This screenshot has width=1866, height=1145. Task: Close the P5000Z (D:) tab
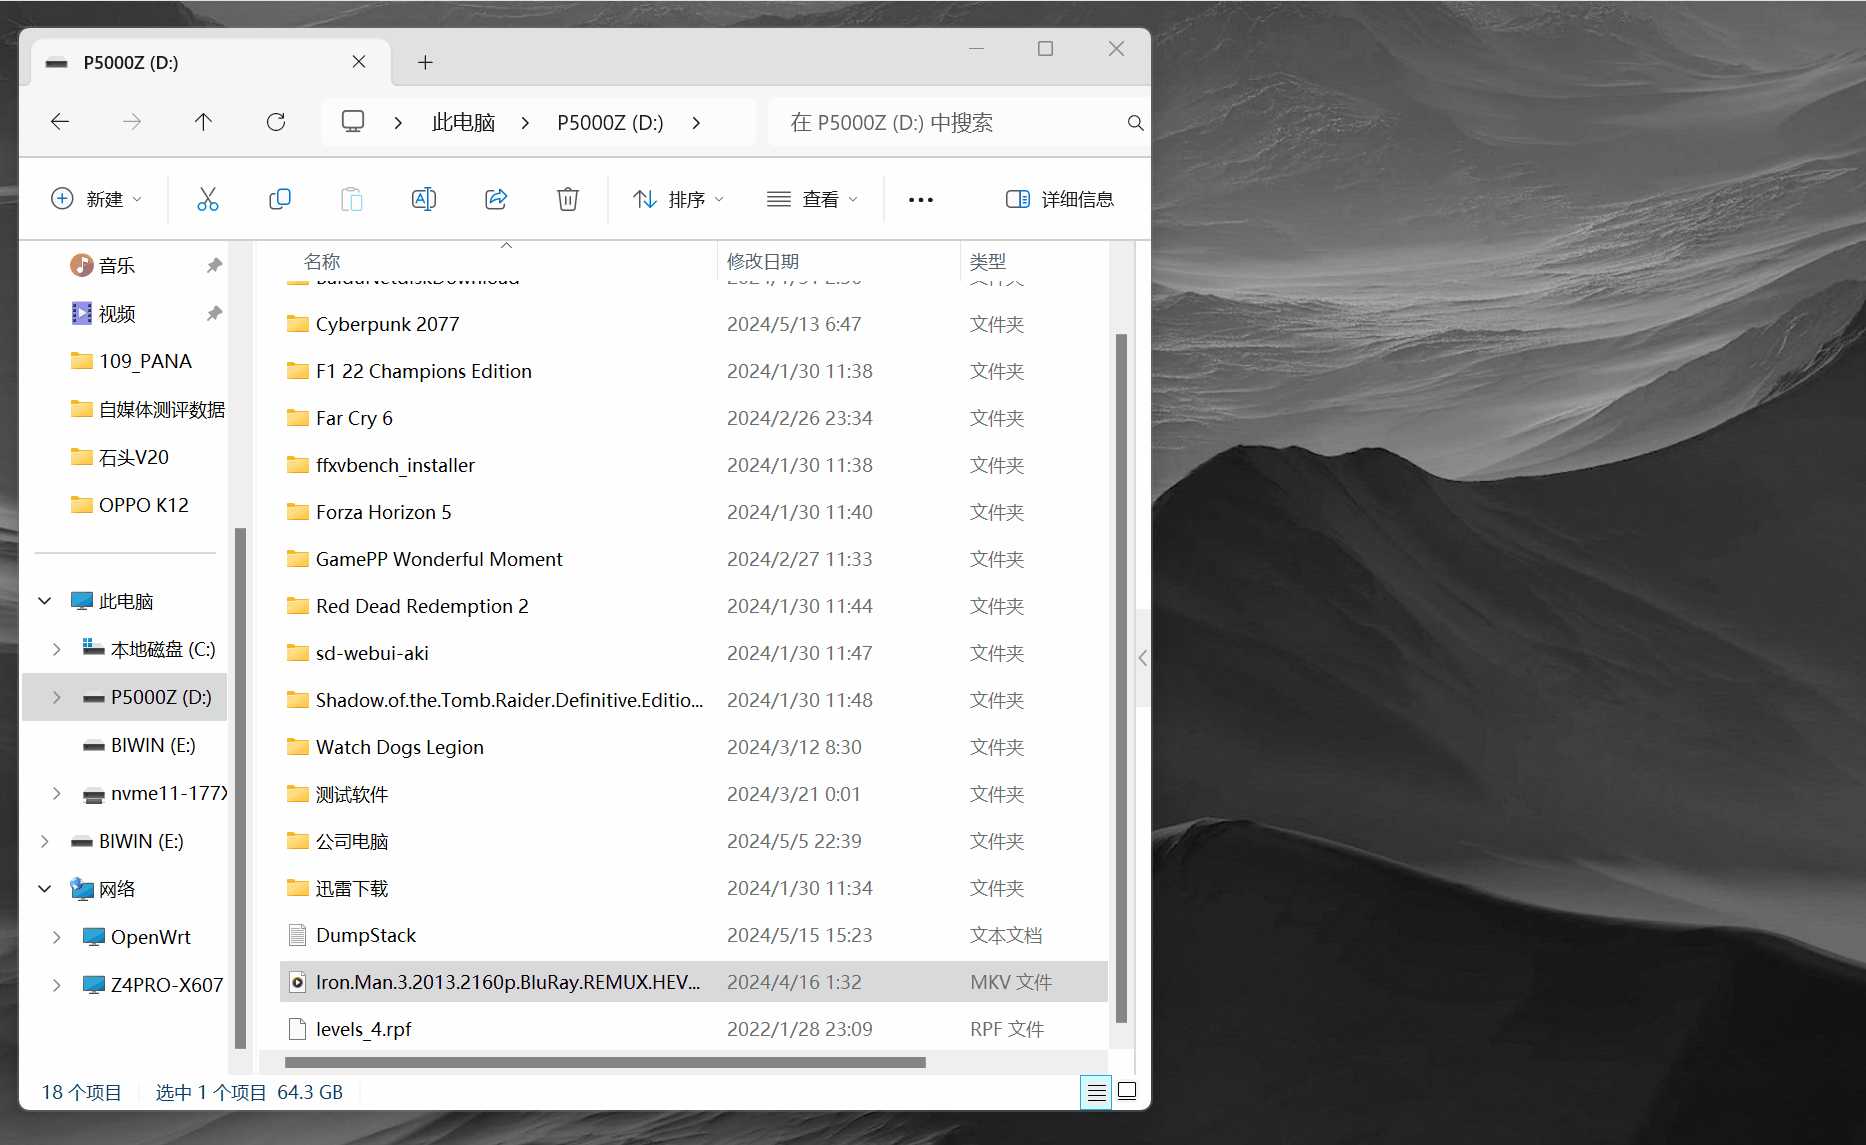coord(359,62)
